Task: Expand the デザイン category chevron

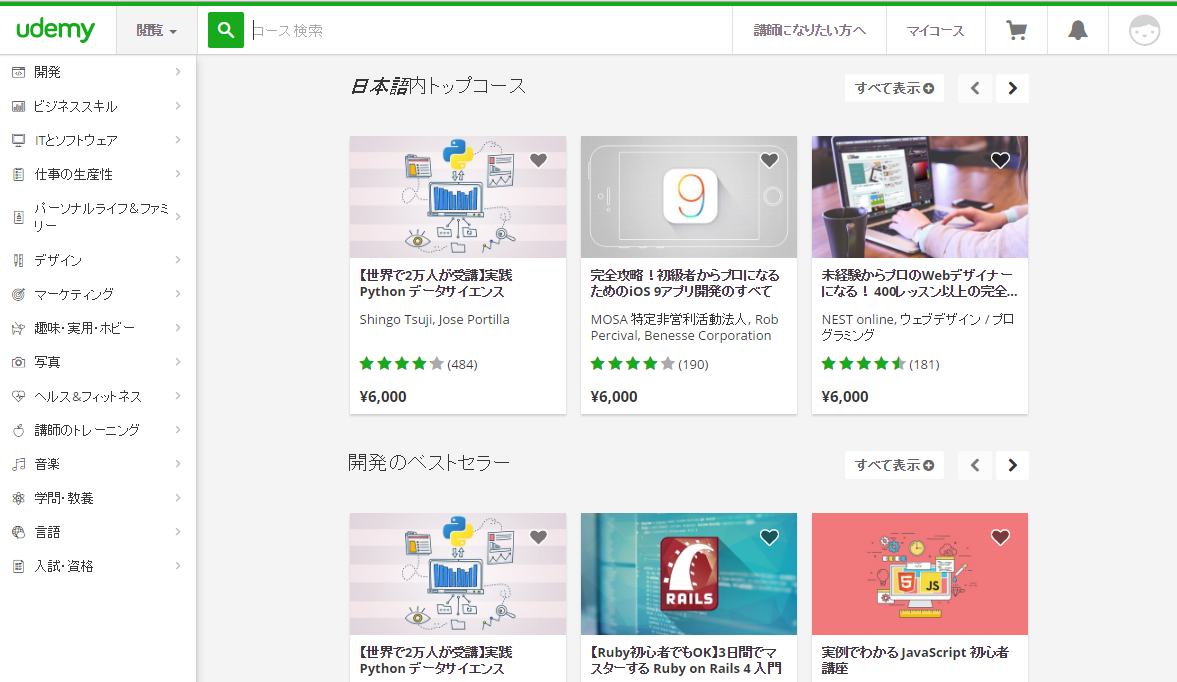Action: tap(178, 260)
